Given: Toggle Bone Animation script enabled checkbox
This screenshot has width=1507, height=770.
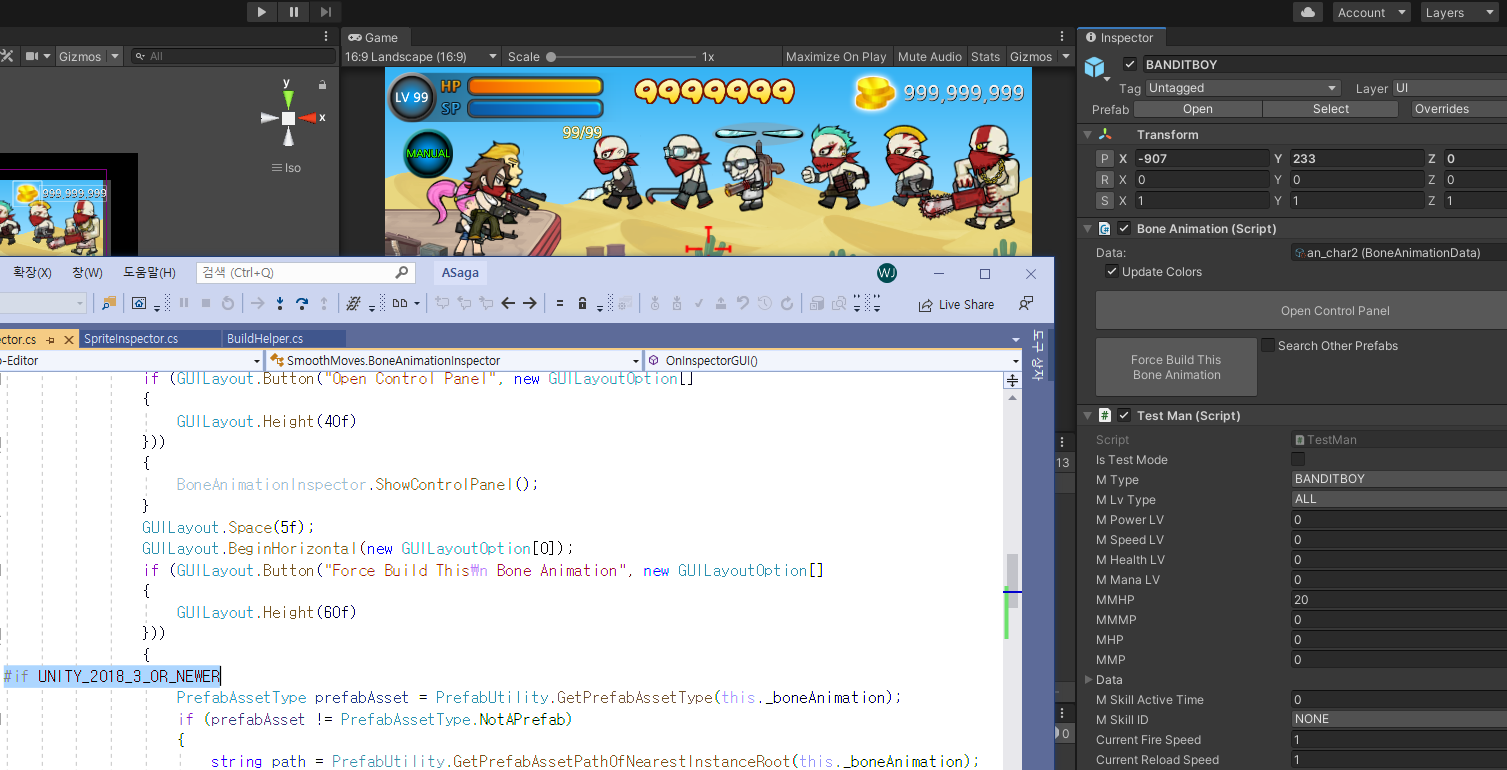Looking at the screenshot, I should click(x=1124, y=228).
